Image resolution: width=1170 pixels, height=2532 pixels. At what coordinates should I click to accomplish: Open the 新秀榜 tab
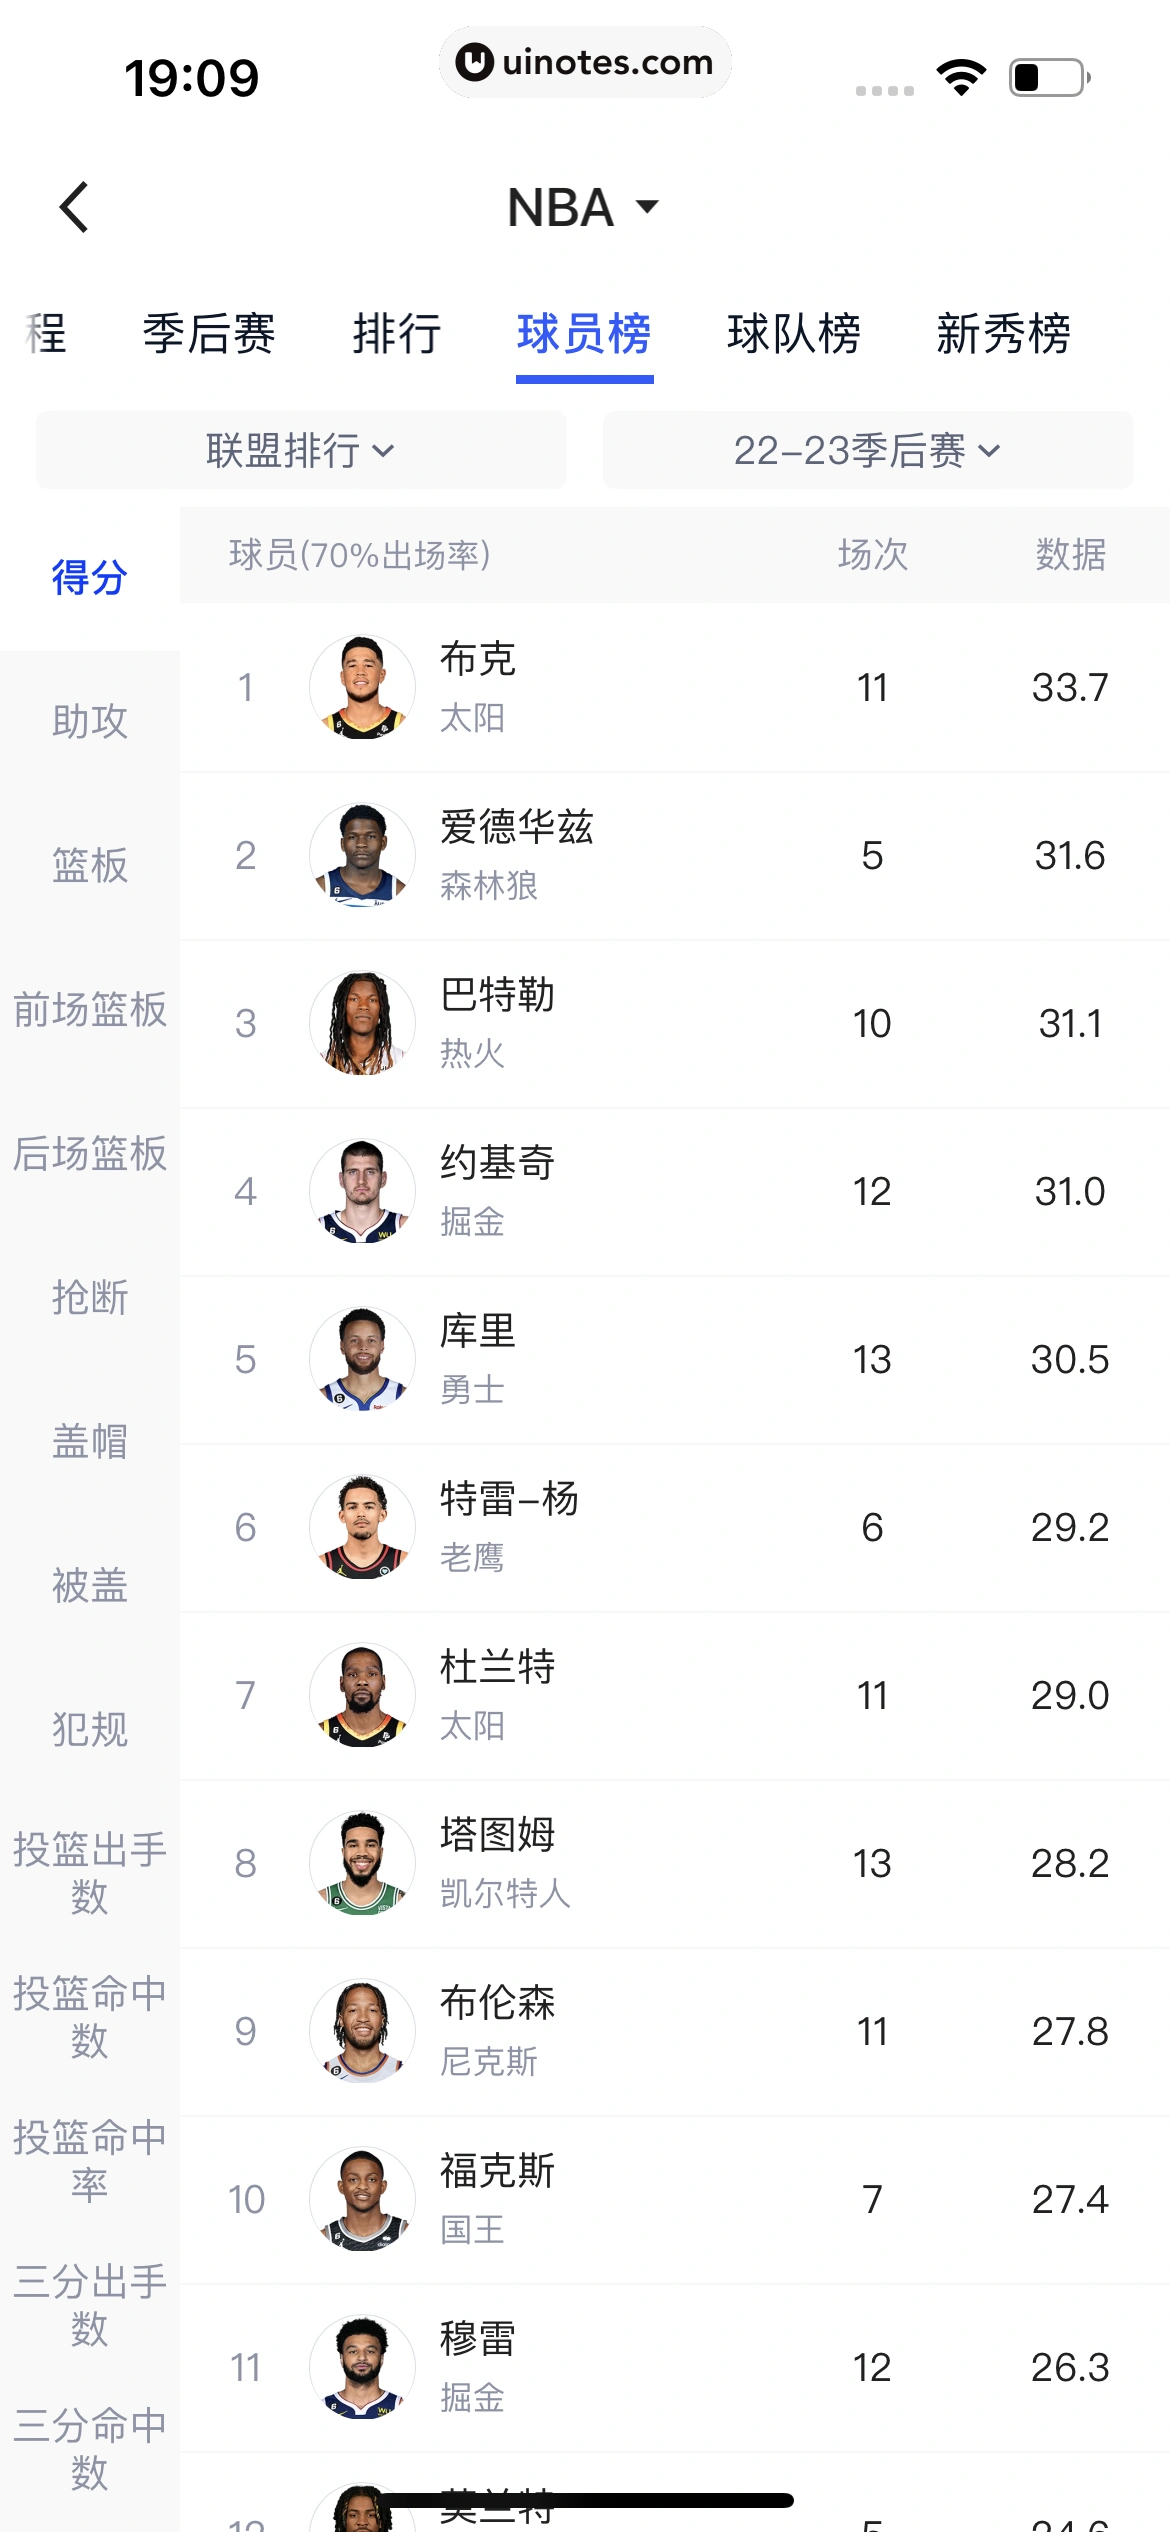click(1004, 333)
